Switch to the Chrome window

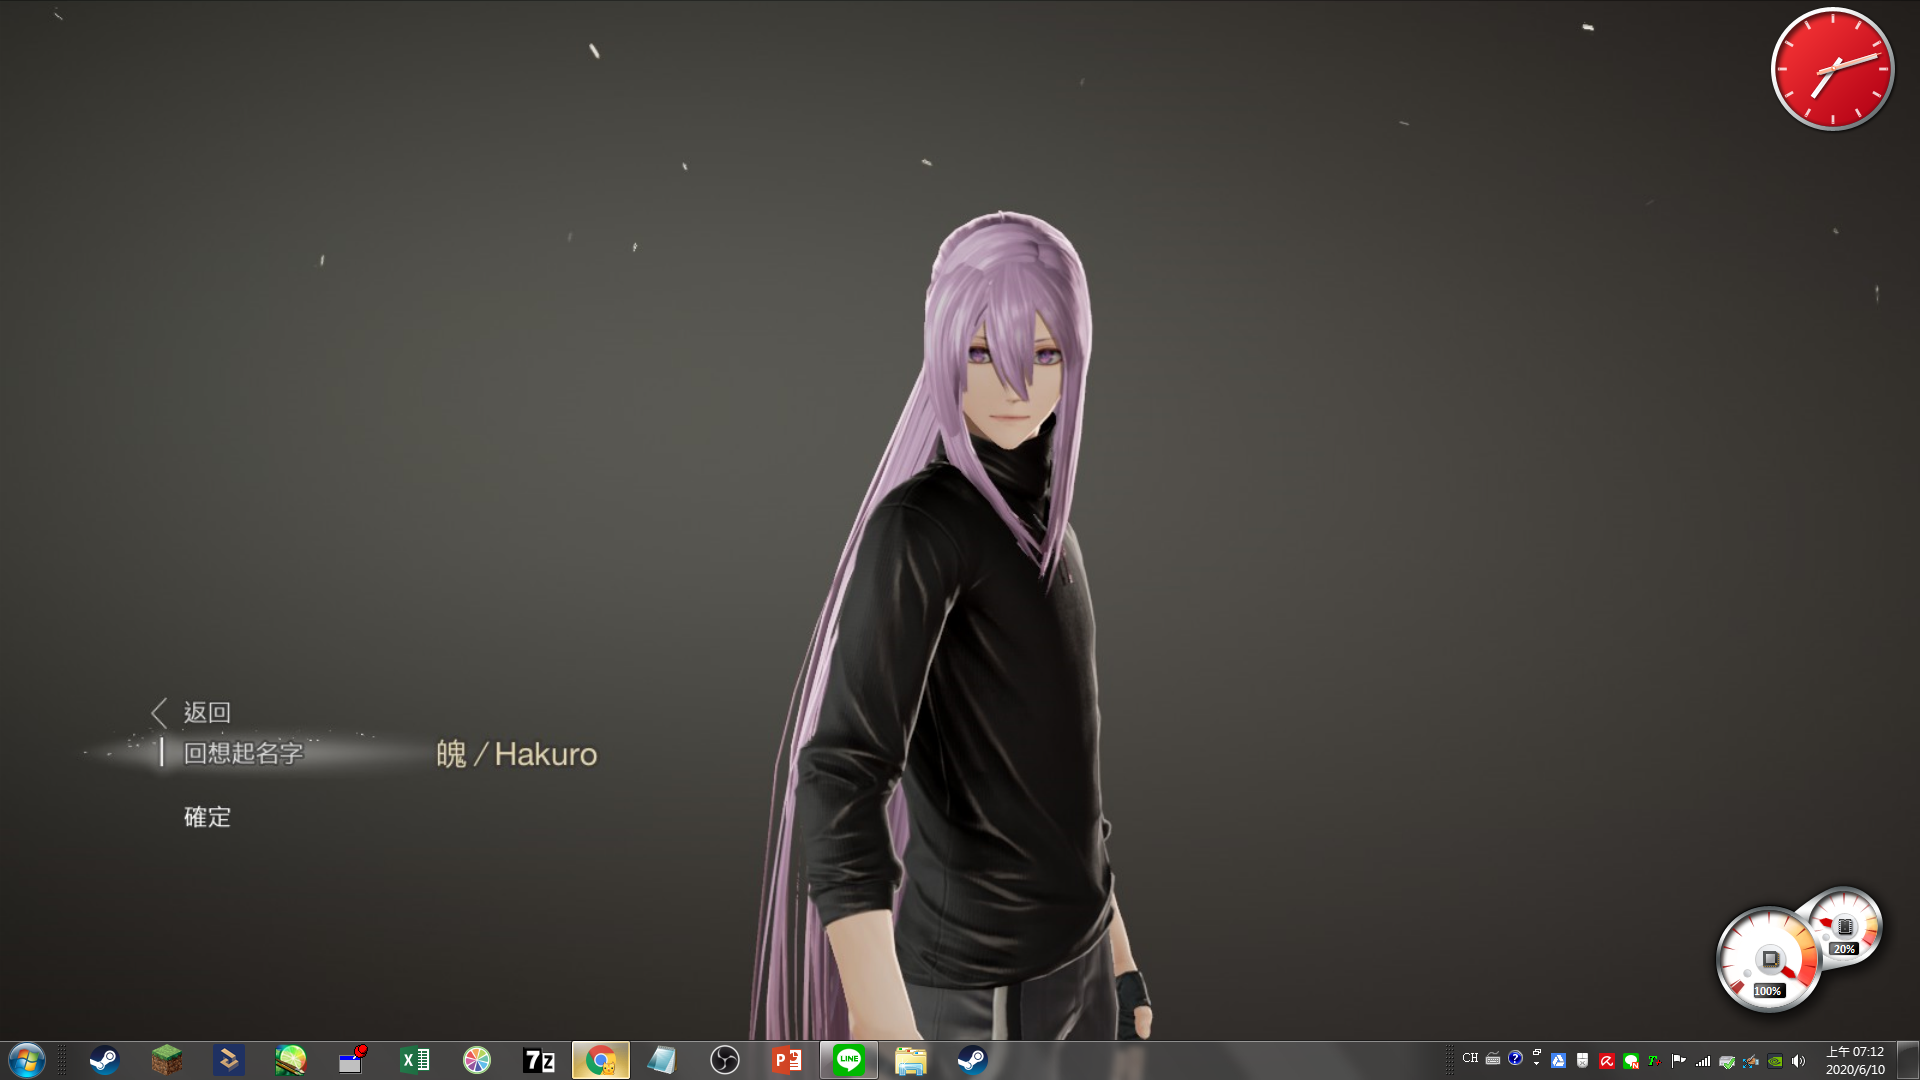click(x=601, y=1060)
